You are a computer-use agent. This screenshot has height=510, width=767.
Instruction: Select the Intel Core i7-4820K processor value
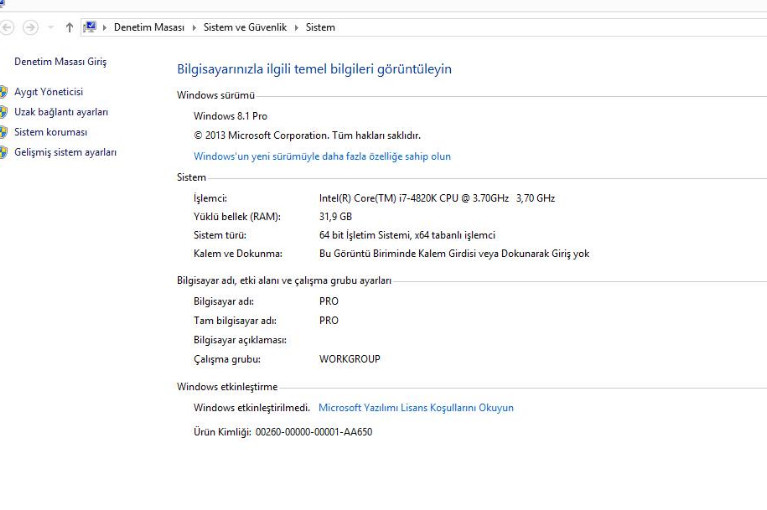point(437,198)
